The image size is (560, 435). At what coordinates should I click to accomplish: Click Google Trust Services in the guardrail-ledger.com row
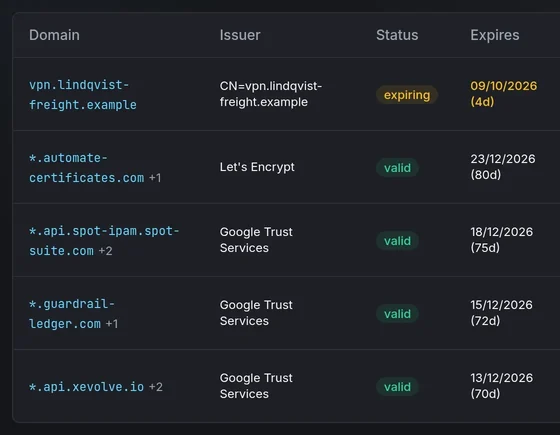coord(256,313)
